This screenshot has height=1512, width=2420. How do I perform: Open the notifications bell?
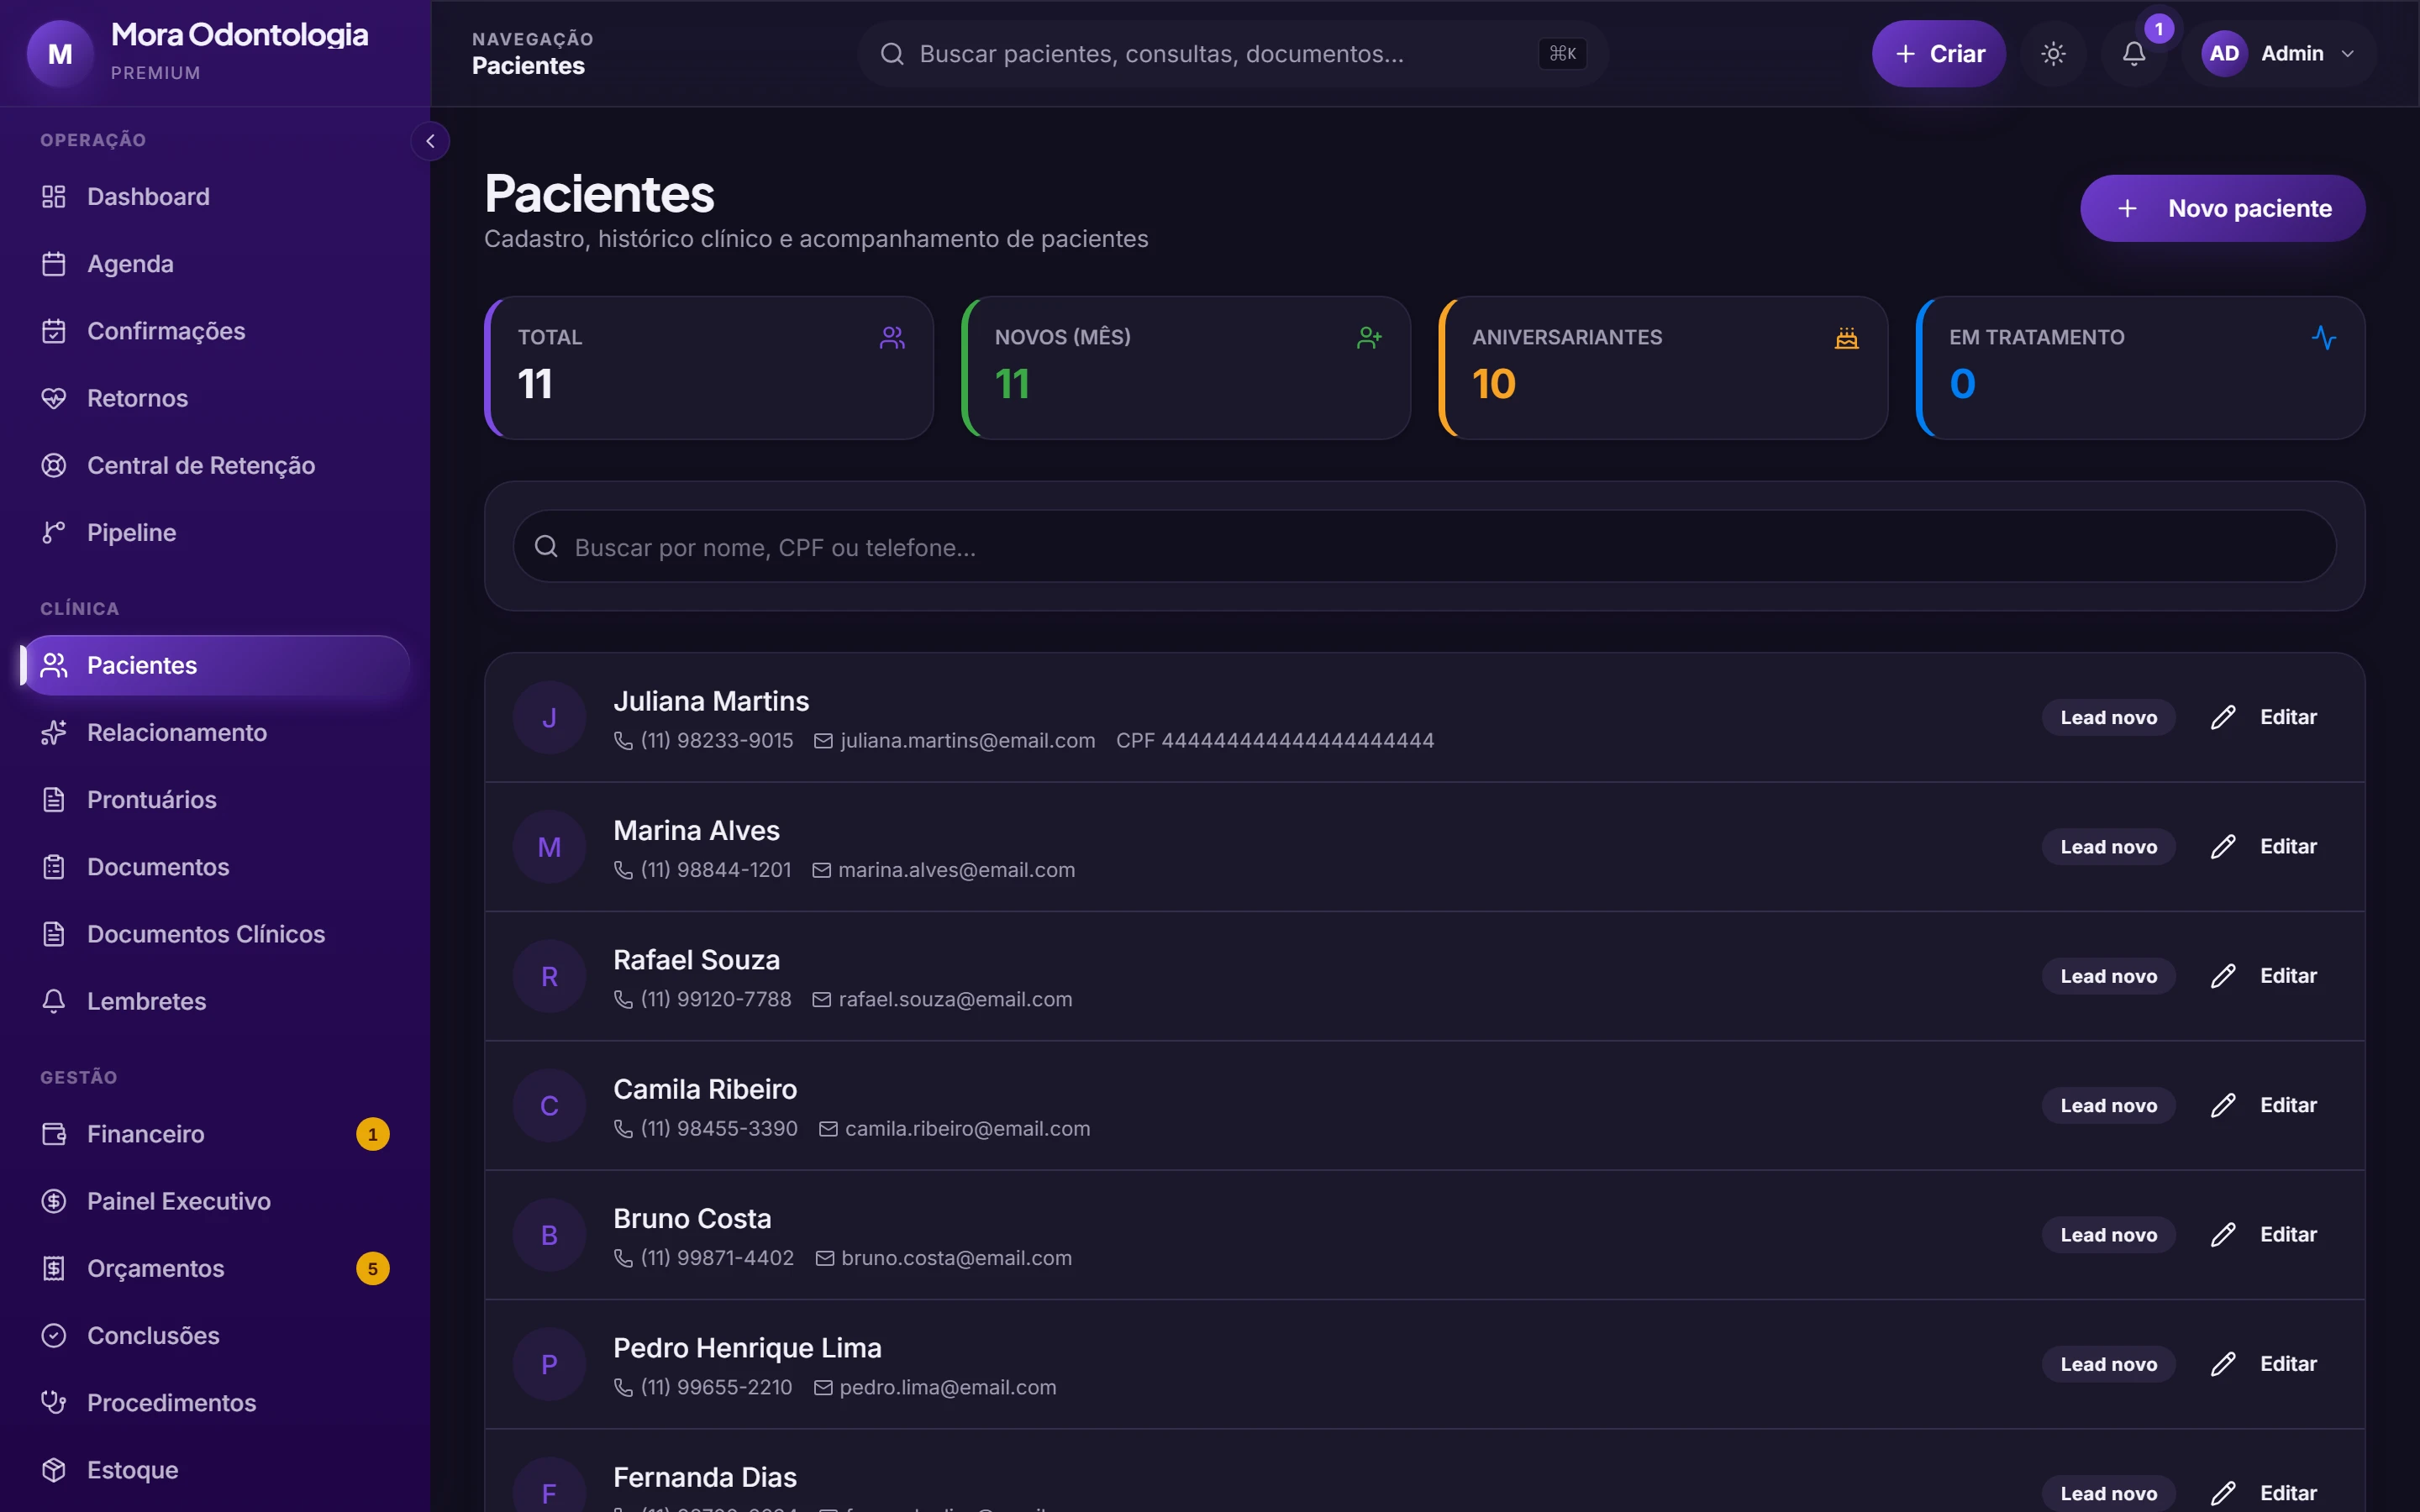tap(2134, 54)
